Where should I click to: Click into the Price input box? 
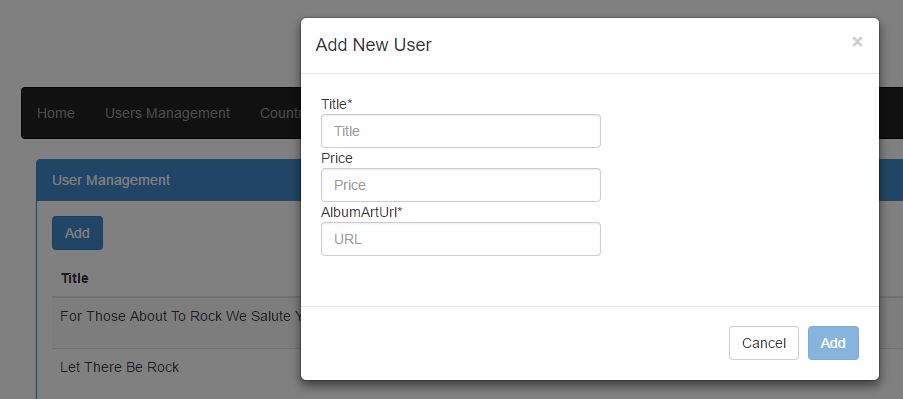tap(461, 185)
